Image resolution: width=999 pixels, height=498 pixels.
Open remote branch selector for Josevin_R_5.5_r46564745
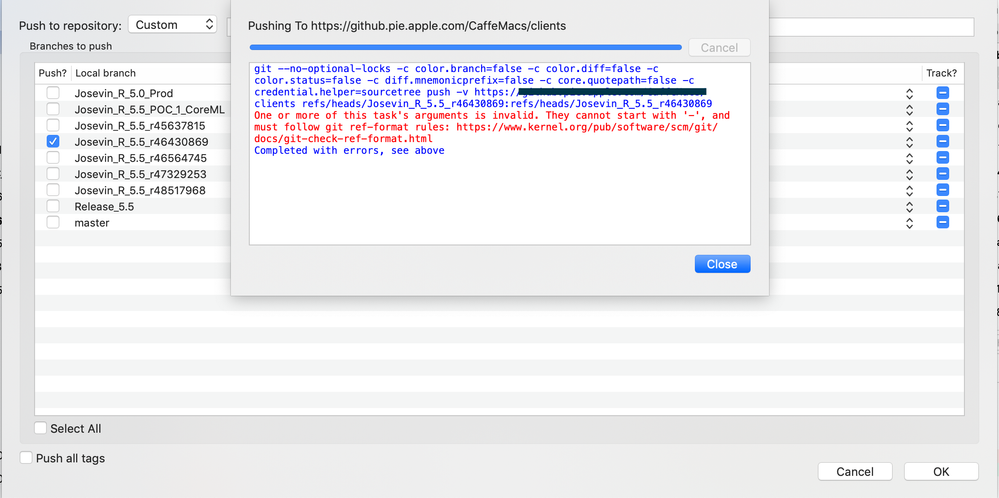pyautogui.click(x=909, y=159)
